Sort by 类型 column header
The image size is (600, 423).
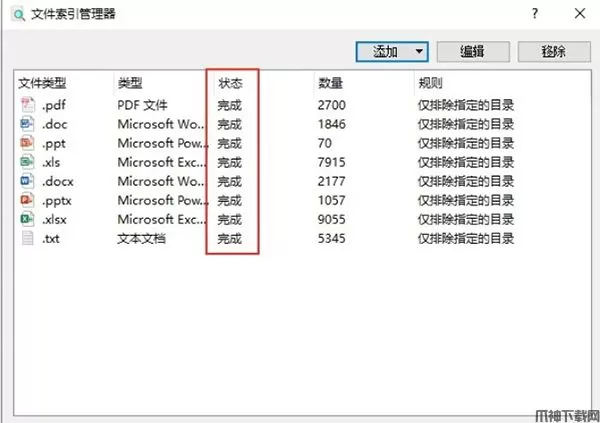point(130,83)
